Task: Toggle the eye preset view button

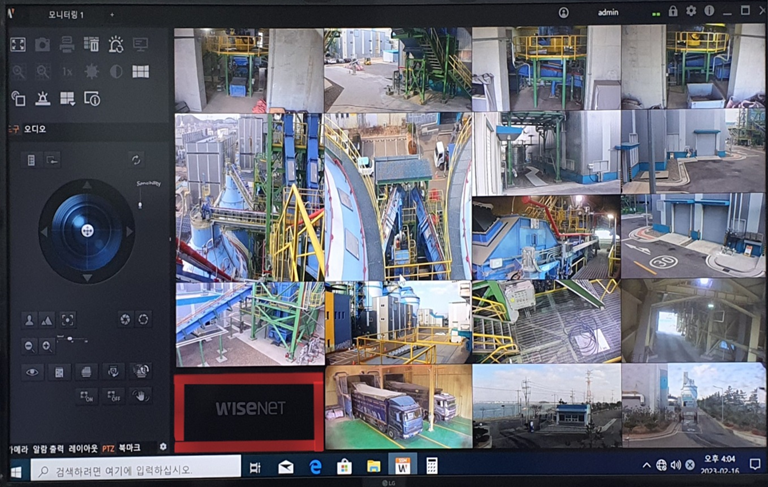Action: [32, 371]
